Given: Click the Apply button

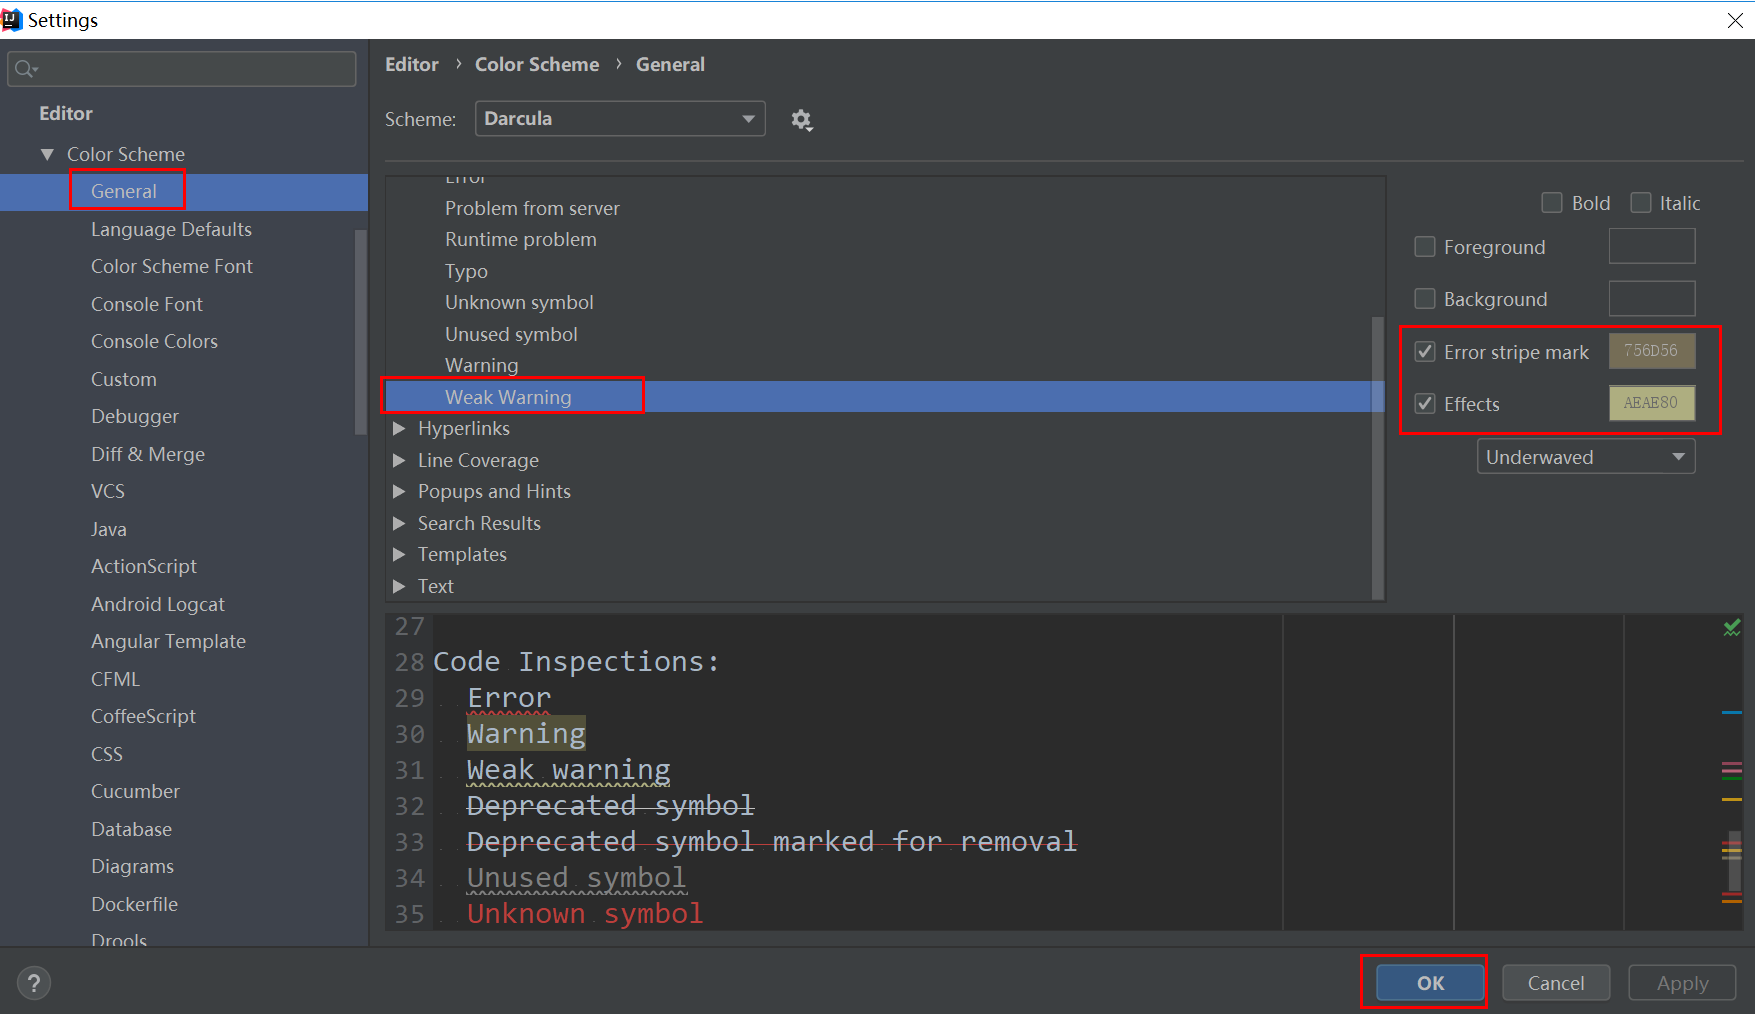Looking at the screenshot, I should [x=1682, y=983].
